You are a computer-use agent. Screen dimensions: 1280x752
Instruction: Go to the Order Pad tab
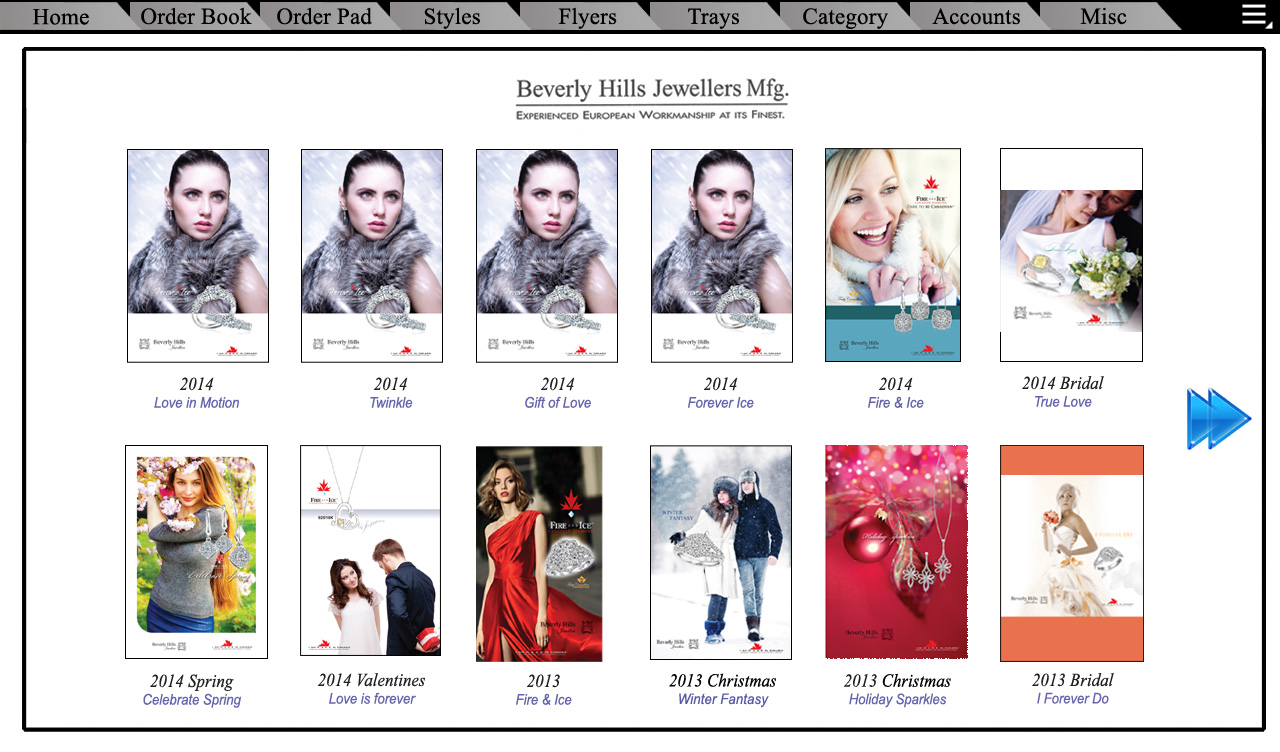pos(324,16)
